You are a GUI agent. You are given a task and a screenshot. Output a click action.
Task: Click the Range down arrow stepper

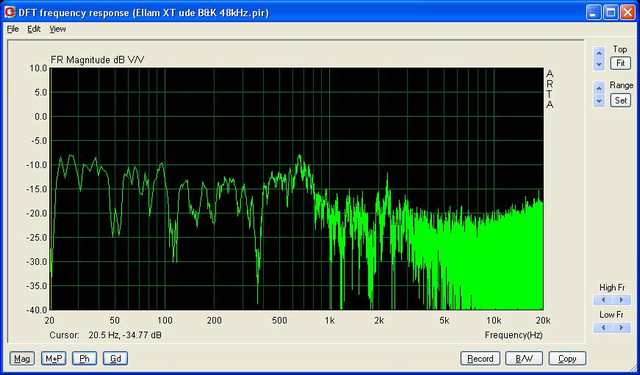tap(599, 100)
